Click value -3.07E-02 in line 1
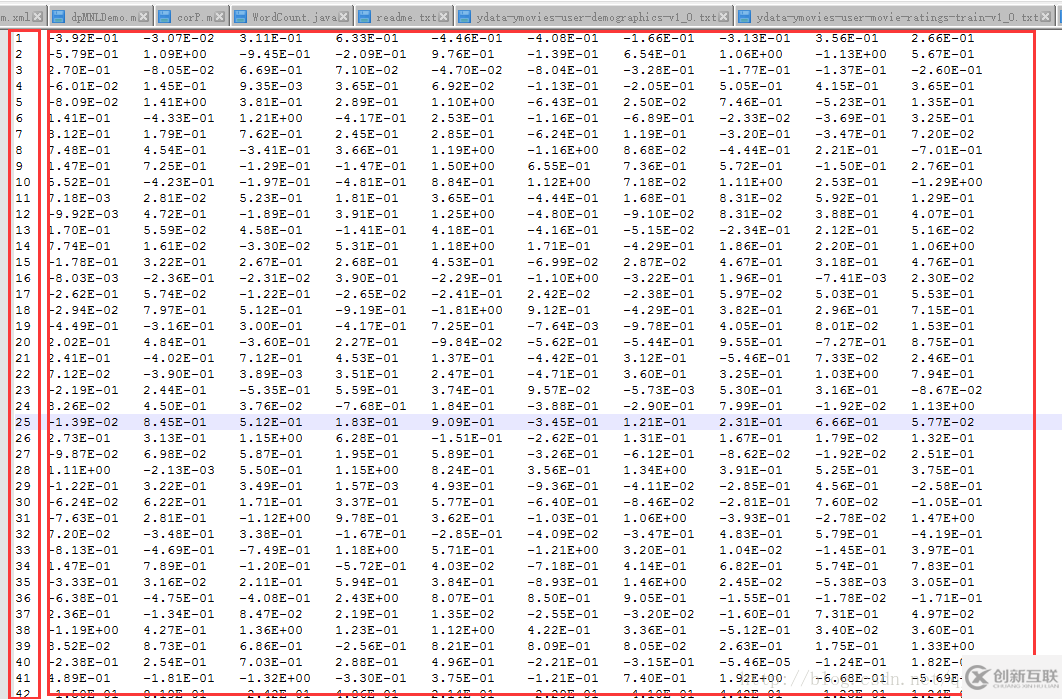Viewport: 1062px width, 699px height. [179, 39]
